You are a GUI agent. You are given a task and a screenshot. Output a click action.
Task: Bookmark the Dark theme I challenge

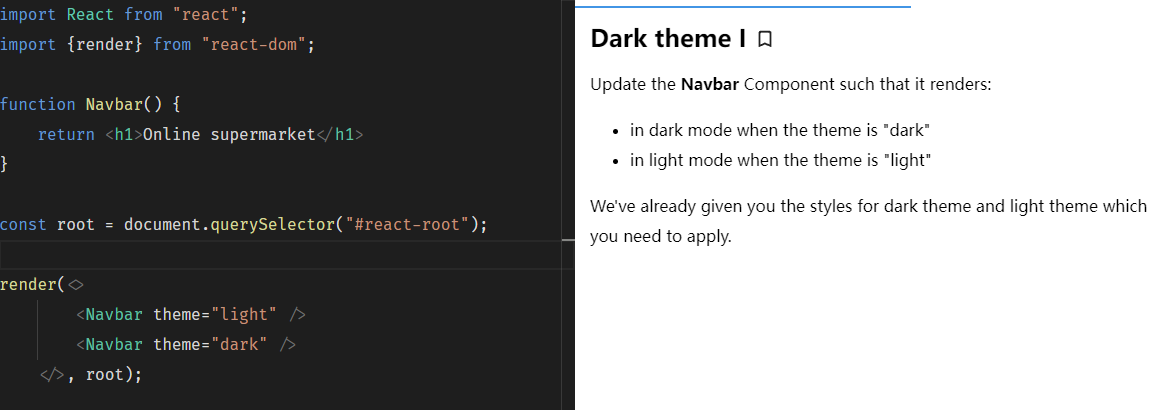(765, 40)
